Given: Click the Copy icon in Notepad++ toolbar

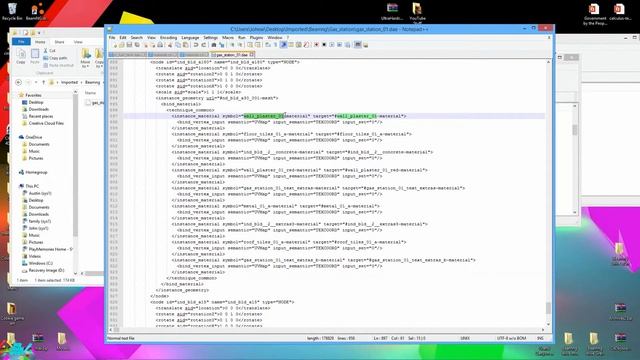Looking at the screenshot, I should coord(178,45).
